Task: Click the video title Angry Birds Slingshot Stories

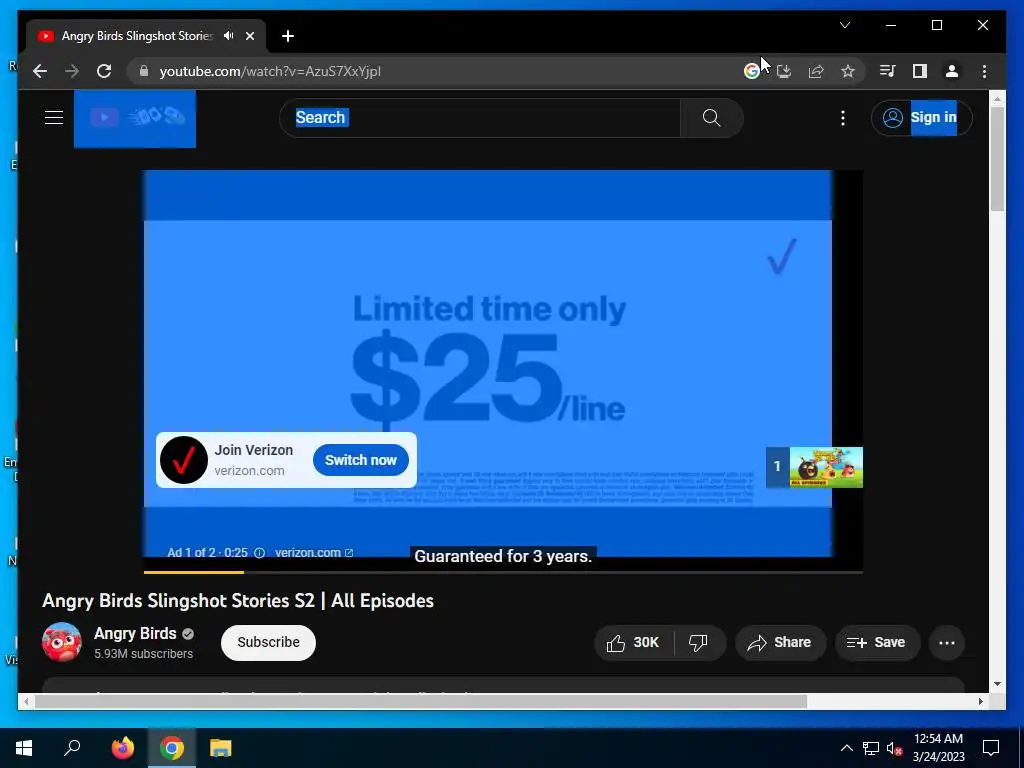Action: click(238, 600)
